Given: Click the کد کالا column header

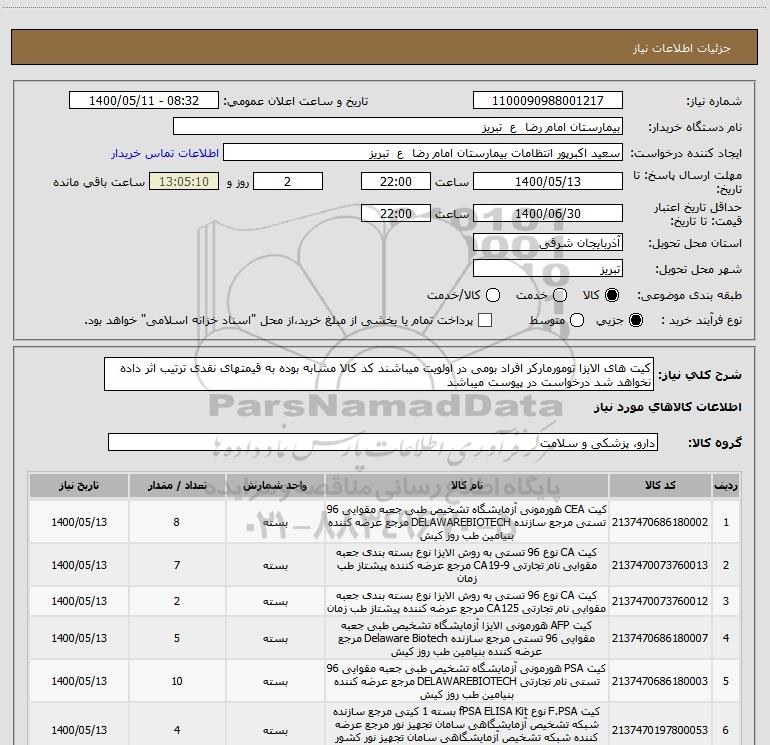Looking at the screenshot, I should coord(660,486).
